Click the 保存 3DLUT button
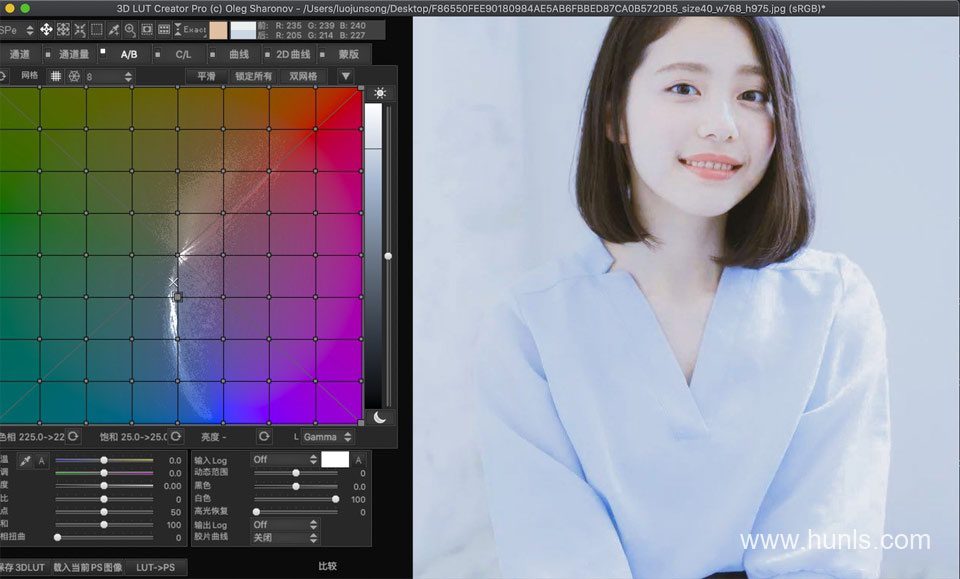This screenshot has height=579, width=960. pyautogui.click(x=23, y=567)
